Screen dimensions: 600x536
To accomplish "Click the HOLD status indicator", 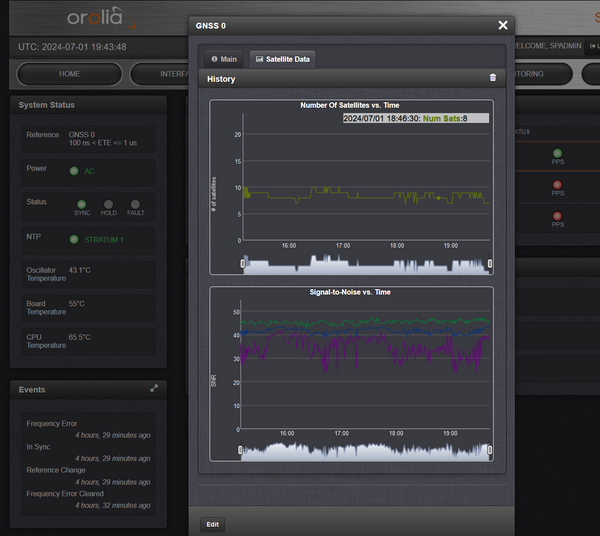I will (x=108, y=204).
